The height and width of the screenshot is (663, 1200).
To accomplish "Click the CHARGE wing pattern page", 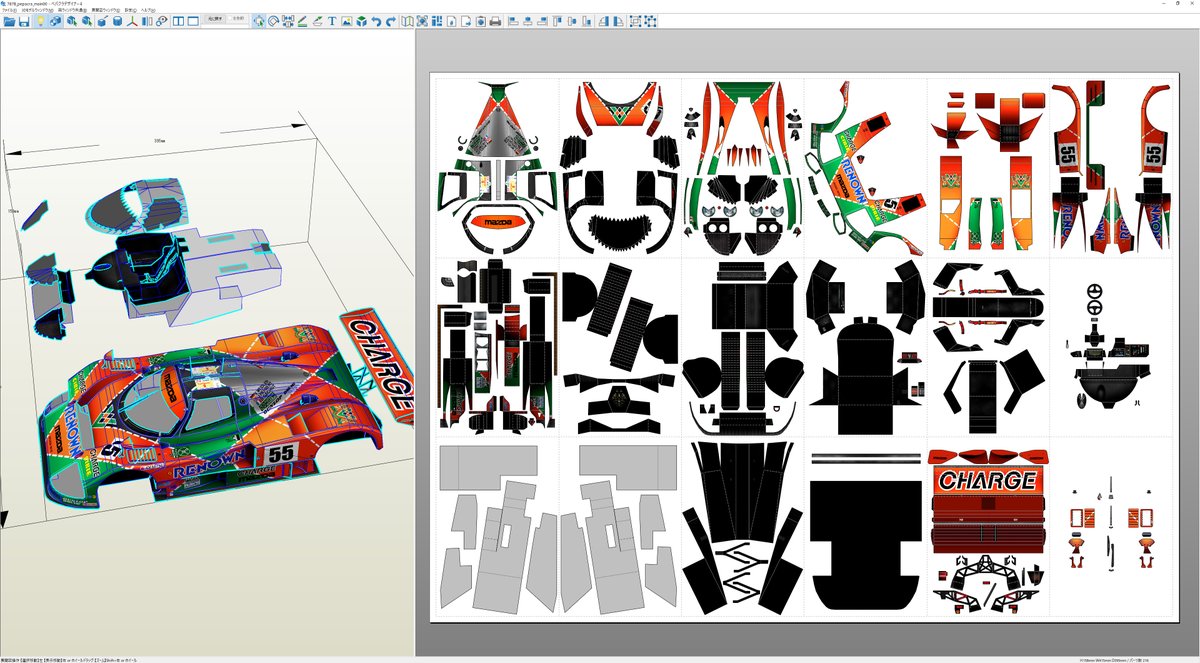I will (987, 527).
